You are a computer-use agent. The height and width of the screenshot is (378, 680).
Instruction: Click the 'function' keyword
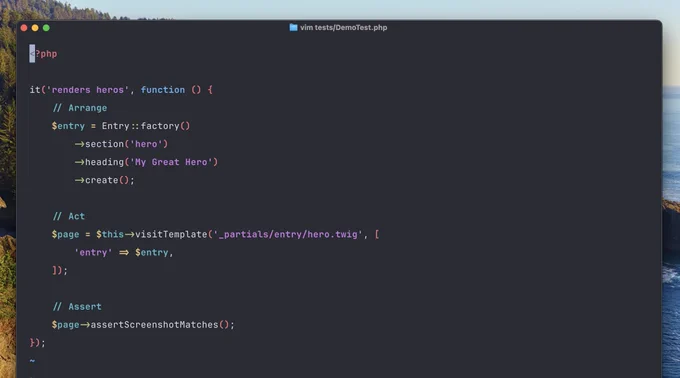pyautogui.click(x=163, y=90)
